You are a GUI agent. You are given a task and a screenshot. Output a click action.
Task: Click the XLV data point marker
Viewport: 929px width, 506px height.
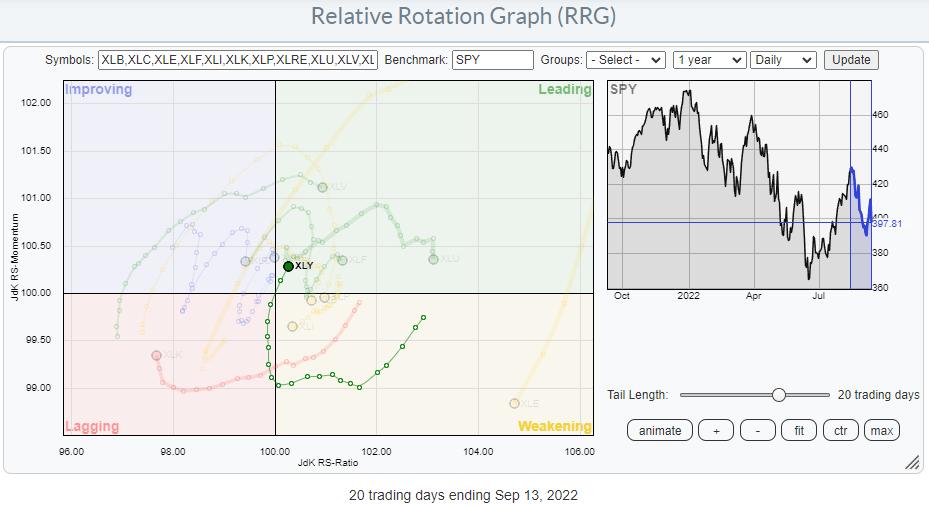click(322, 187)
